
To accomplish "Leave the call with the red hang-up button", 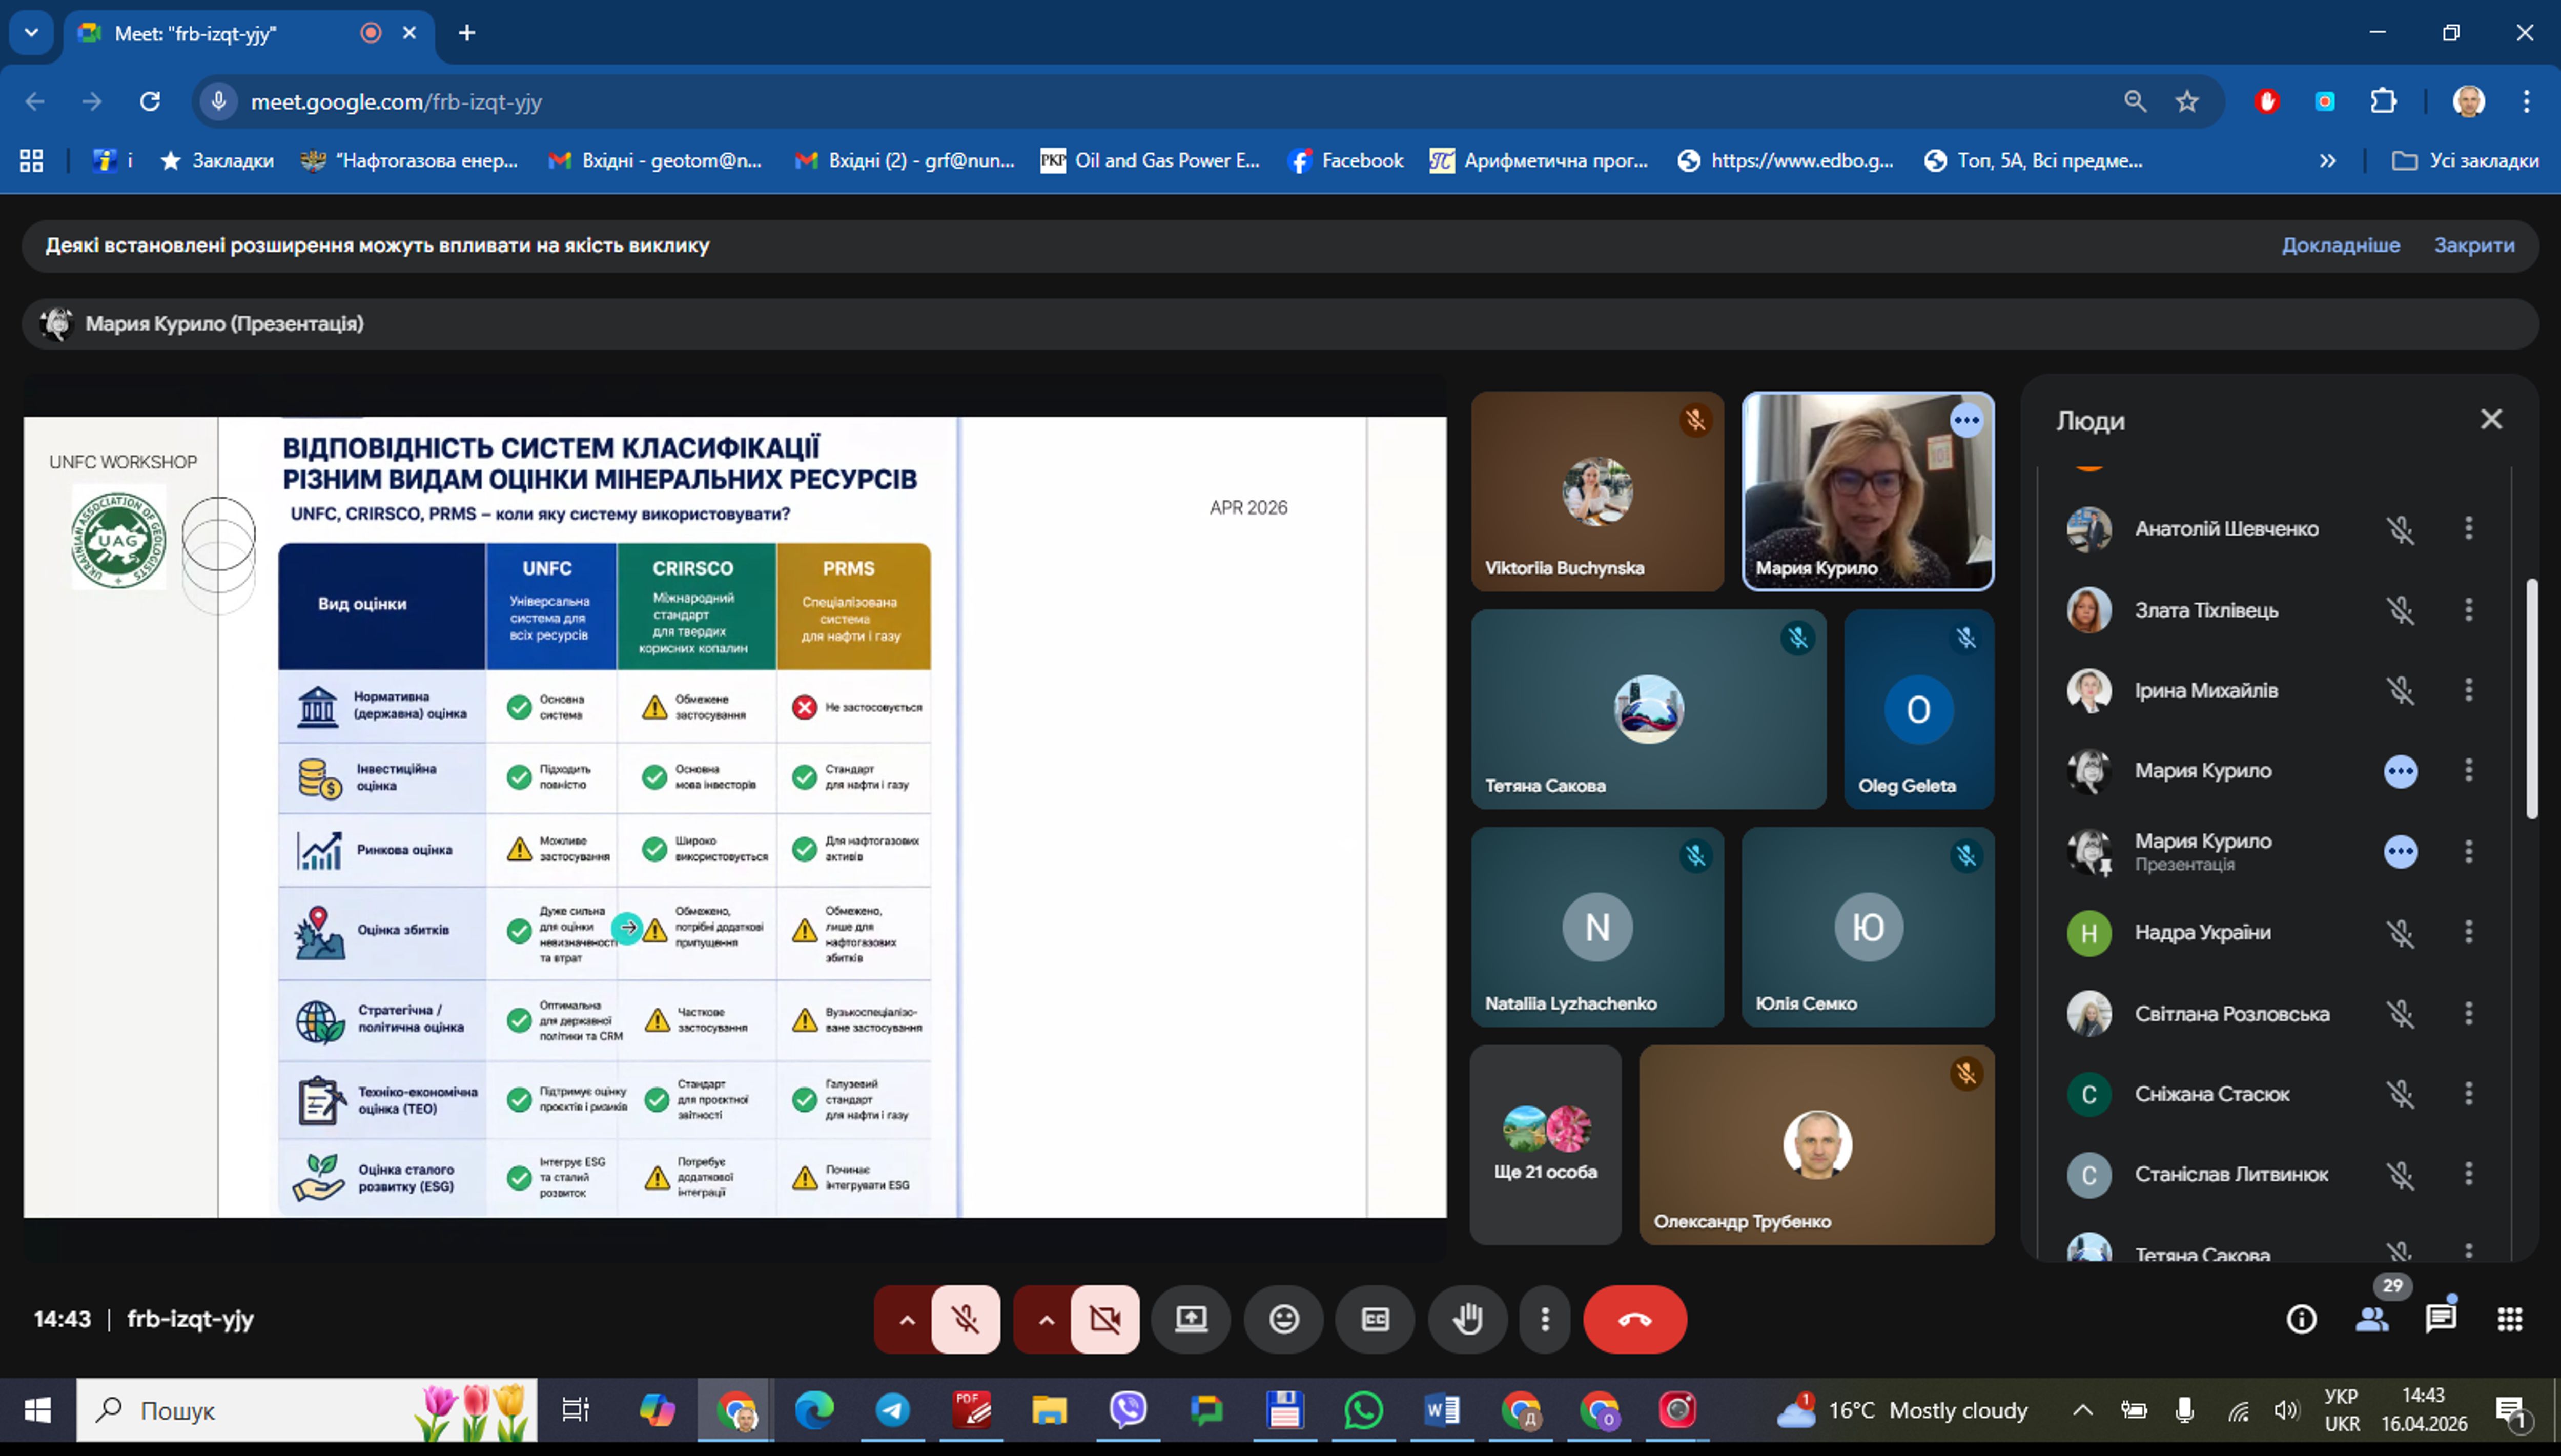I will click(1635, 1319).
